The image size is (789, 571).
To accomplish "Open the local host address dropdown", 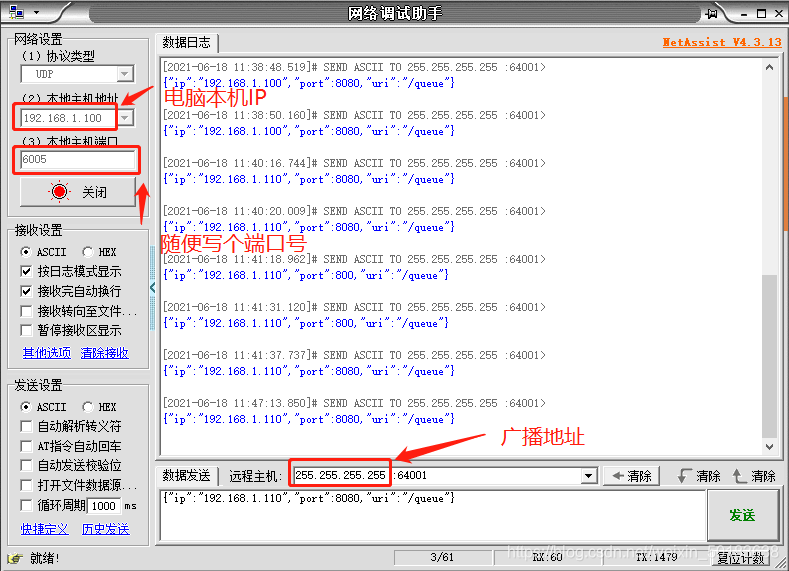I will point(125,118).
